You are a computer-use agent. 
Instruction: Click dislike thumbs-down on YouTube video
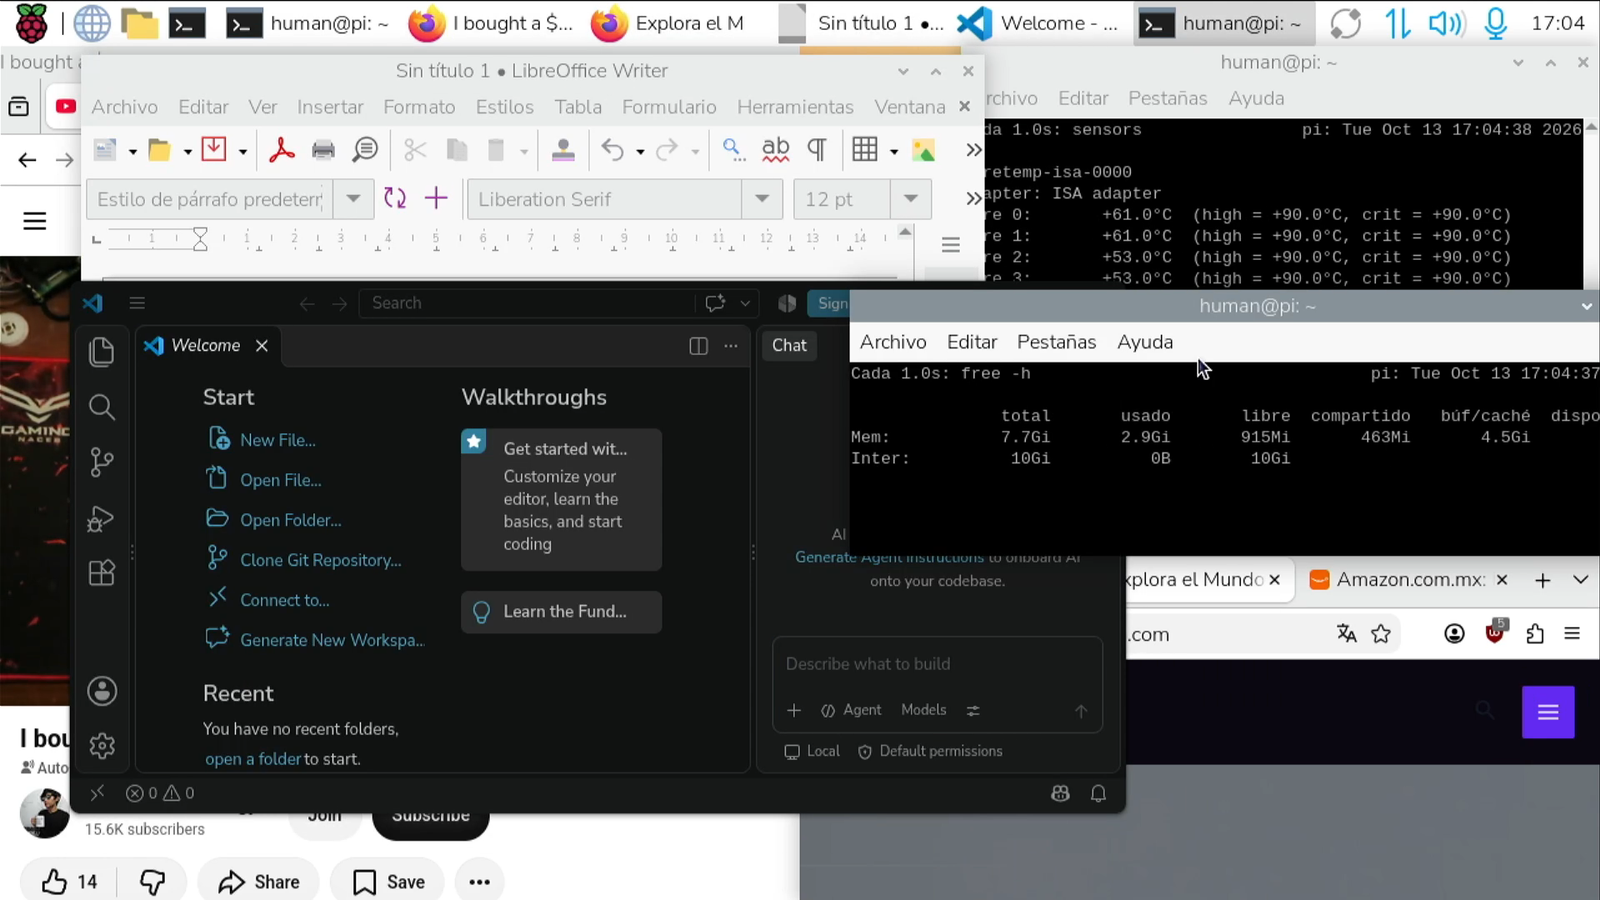(152, 881)
